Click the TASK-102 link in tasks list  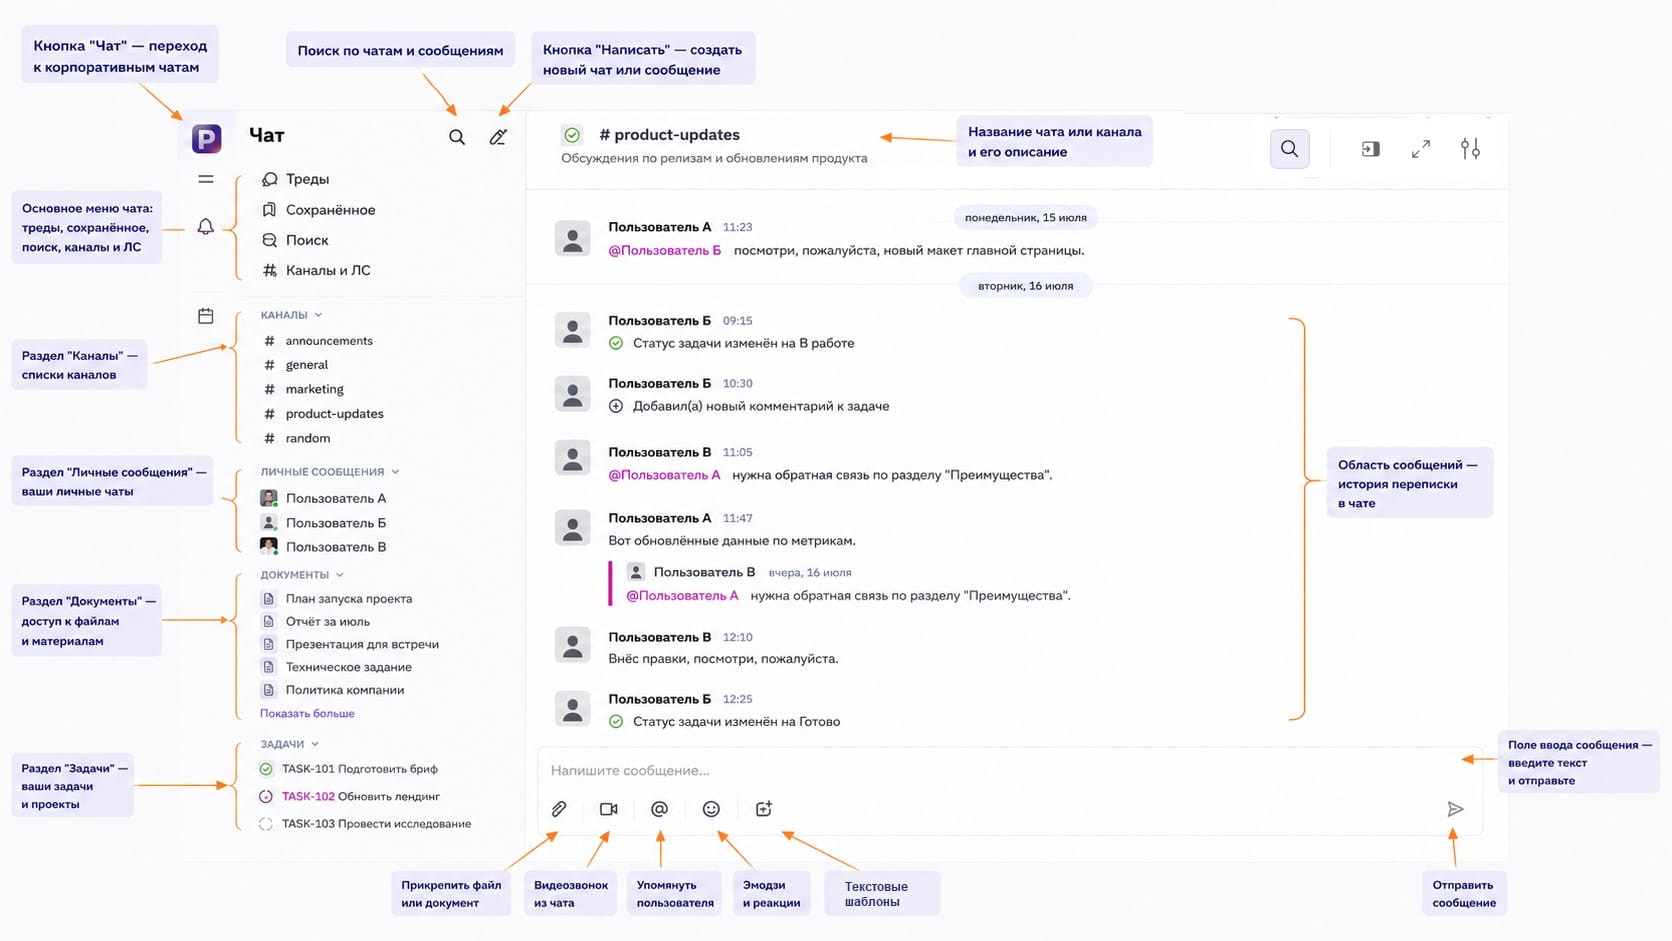click(308, 797)
